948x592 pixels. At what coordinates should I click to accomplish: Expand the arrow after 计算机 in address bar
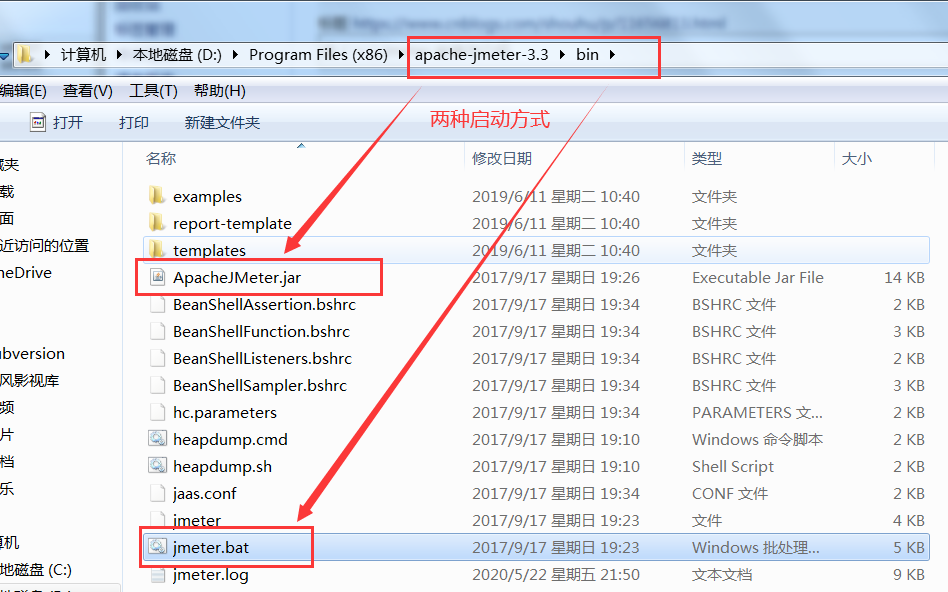click(x=120, y=54)
